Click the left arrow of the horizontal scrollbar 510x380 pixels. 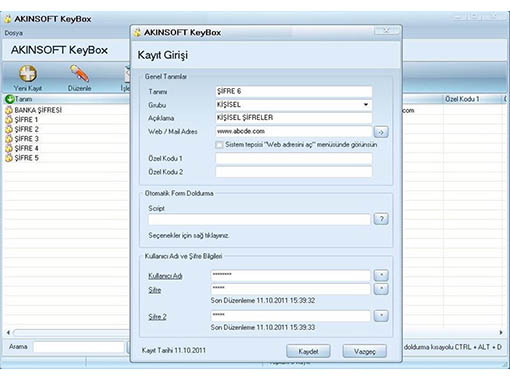point(8,332)
